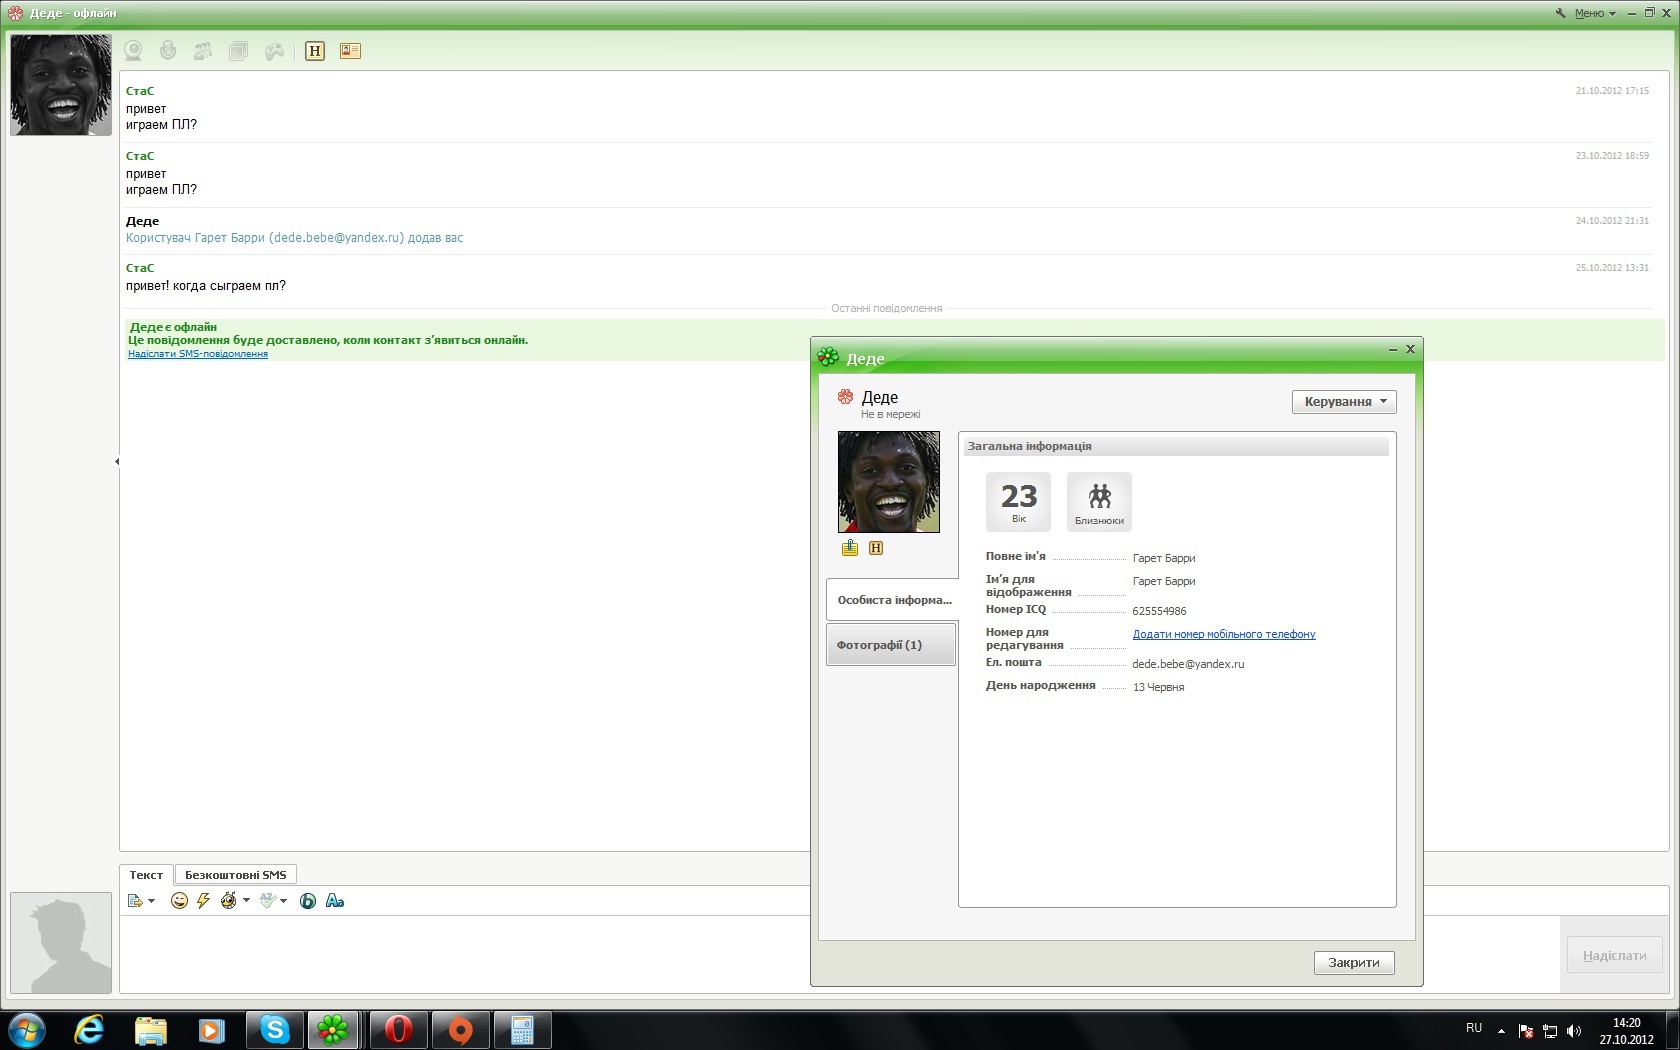Open Internet Explorer from the taskbar

(89, 1030)
